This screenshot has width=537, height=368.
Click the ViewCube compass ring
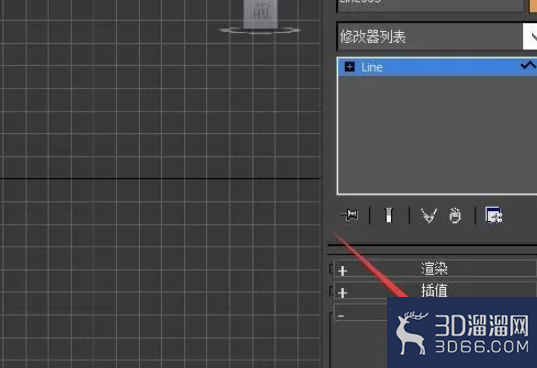260,31
